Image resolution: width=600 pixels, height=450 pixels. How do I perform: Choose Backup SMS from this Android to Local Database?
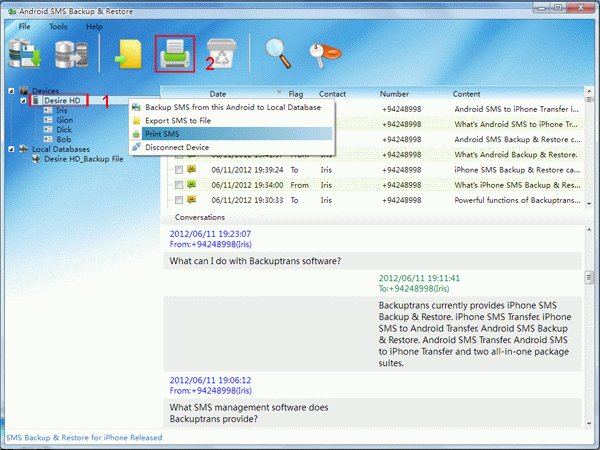(x=232, y=108)
